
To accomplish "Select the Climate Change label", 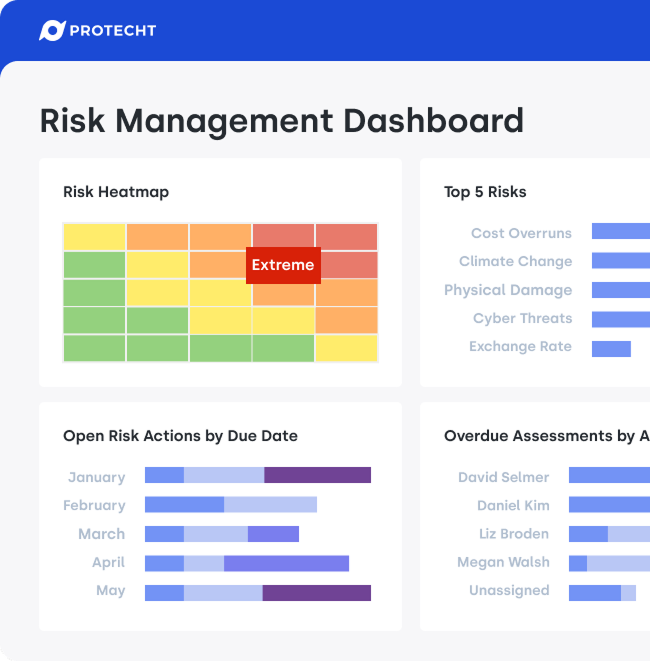I will pos(515,261).
